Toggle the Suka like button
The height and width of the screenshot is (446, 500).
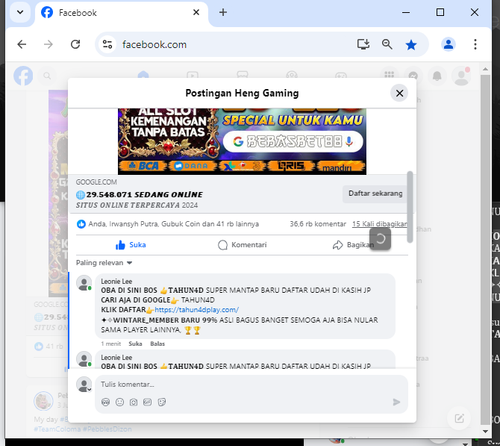[131, 245]
